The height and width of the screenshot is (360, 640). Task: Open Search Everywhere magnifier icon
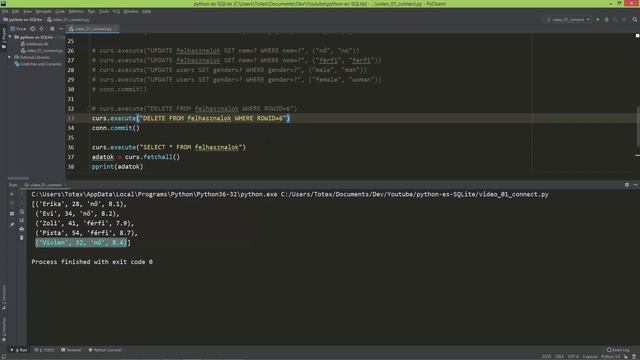point(635,19)
